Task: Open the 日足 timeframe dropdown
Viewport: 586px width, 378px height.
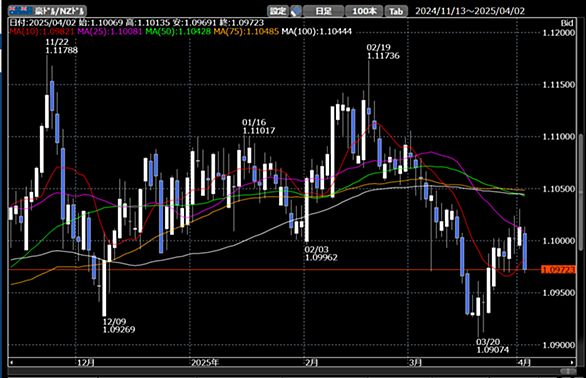Action: [323, 11]
